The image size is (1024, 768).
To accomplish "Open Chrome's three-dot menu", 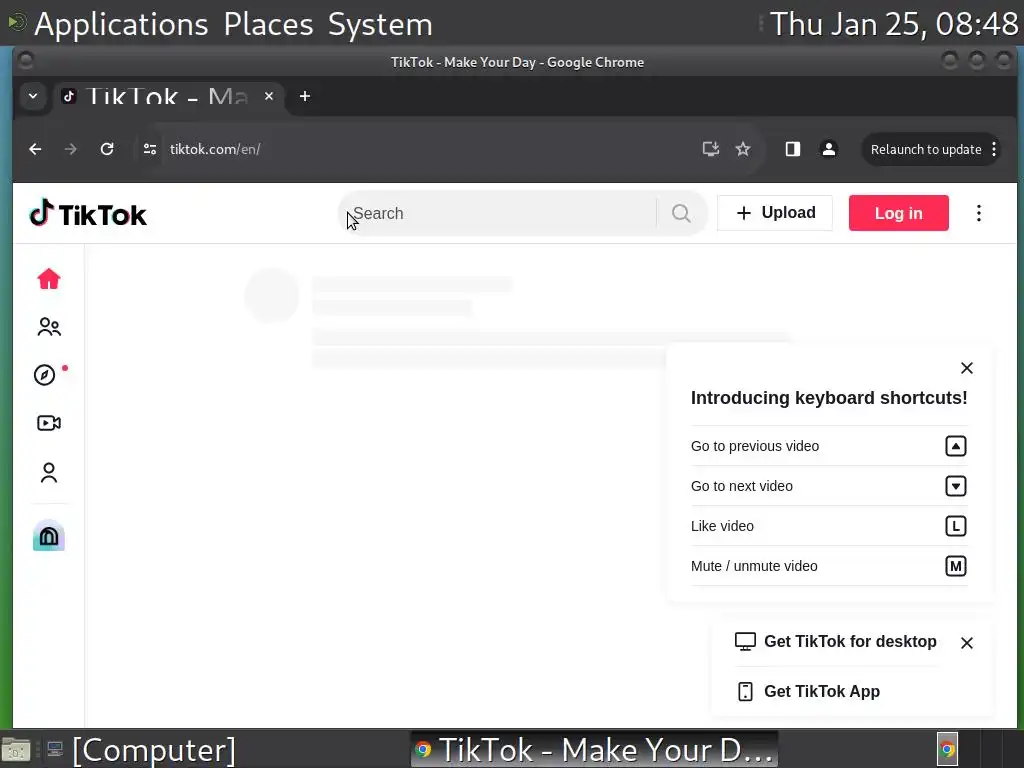I will 994,150.
